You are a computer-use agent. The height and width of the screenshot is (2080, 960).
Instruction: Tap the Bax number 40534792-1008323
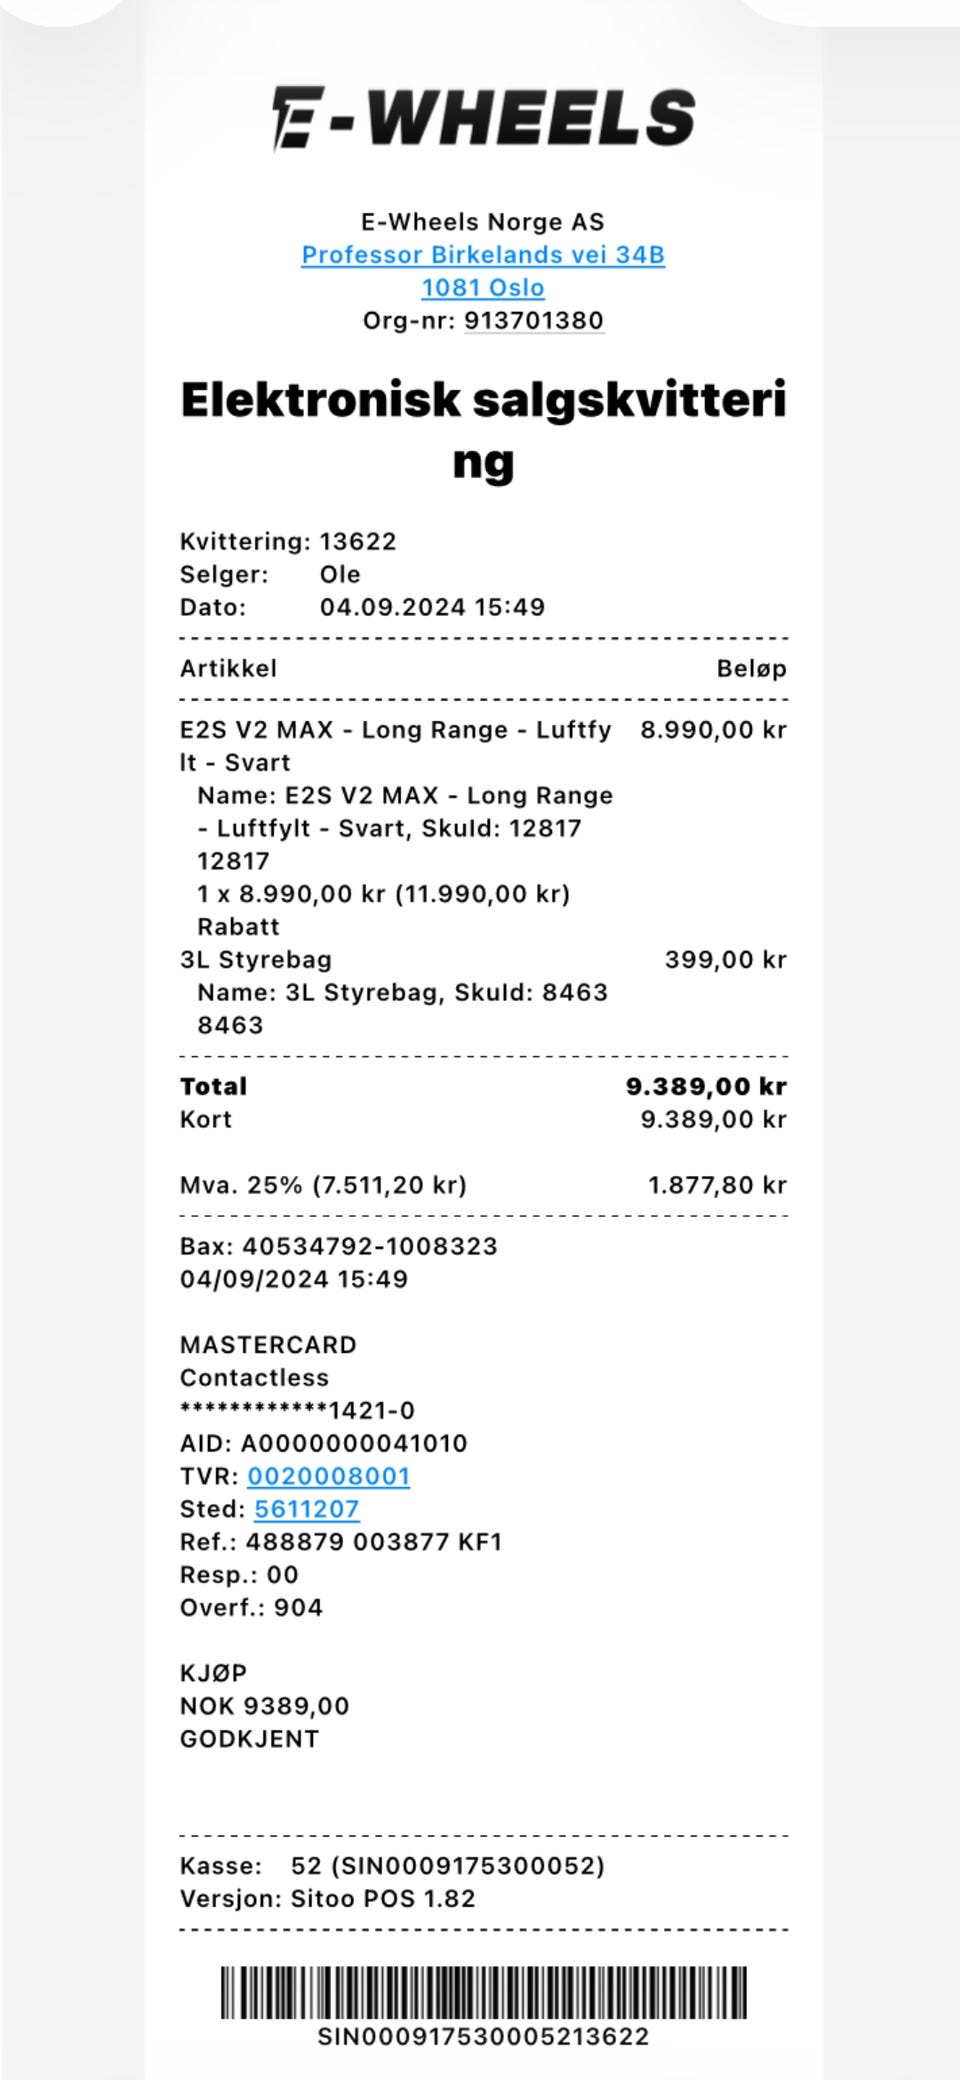tap(370, 1246)
